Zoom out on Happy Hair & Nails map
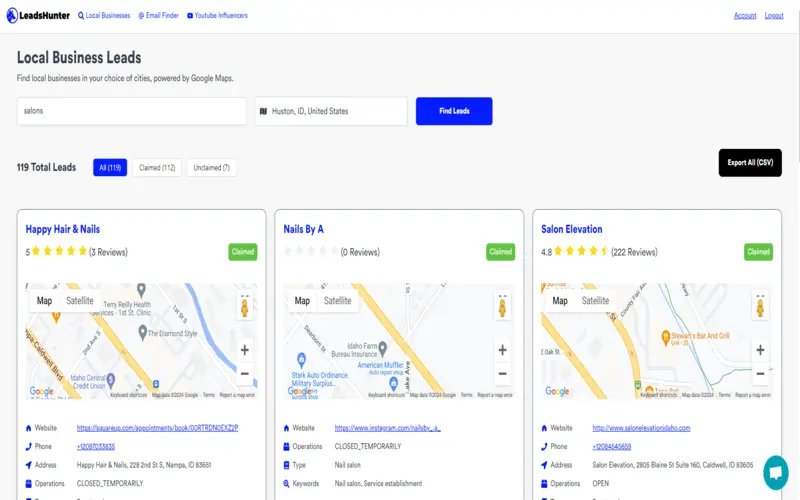 244,373
